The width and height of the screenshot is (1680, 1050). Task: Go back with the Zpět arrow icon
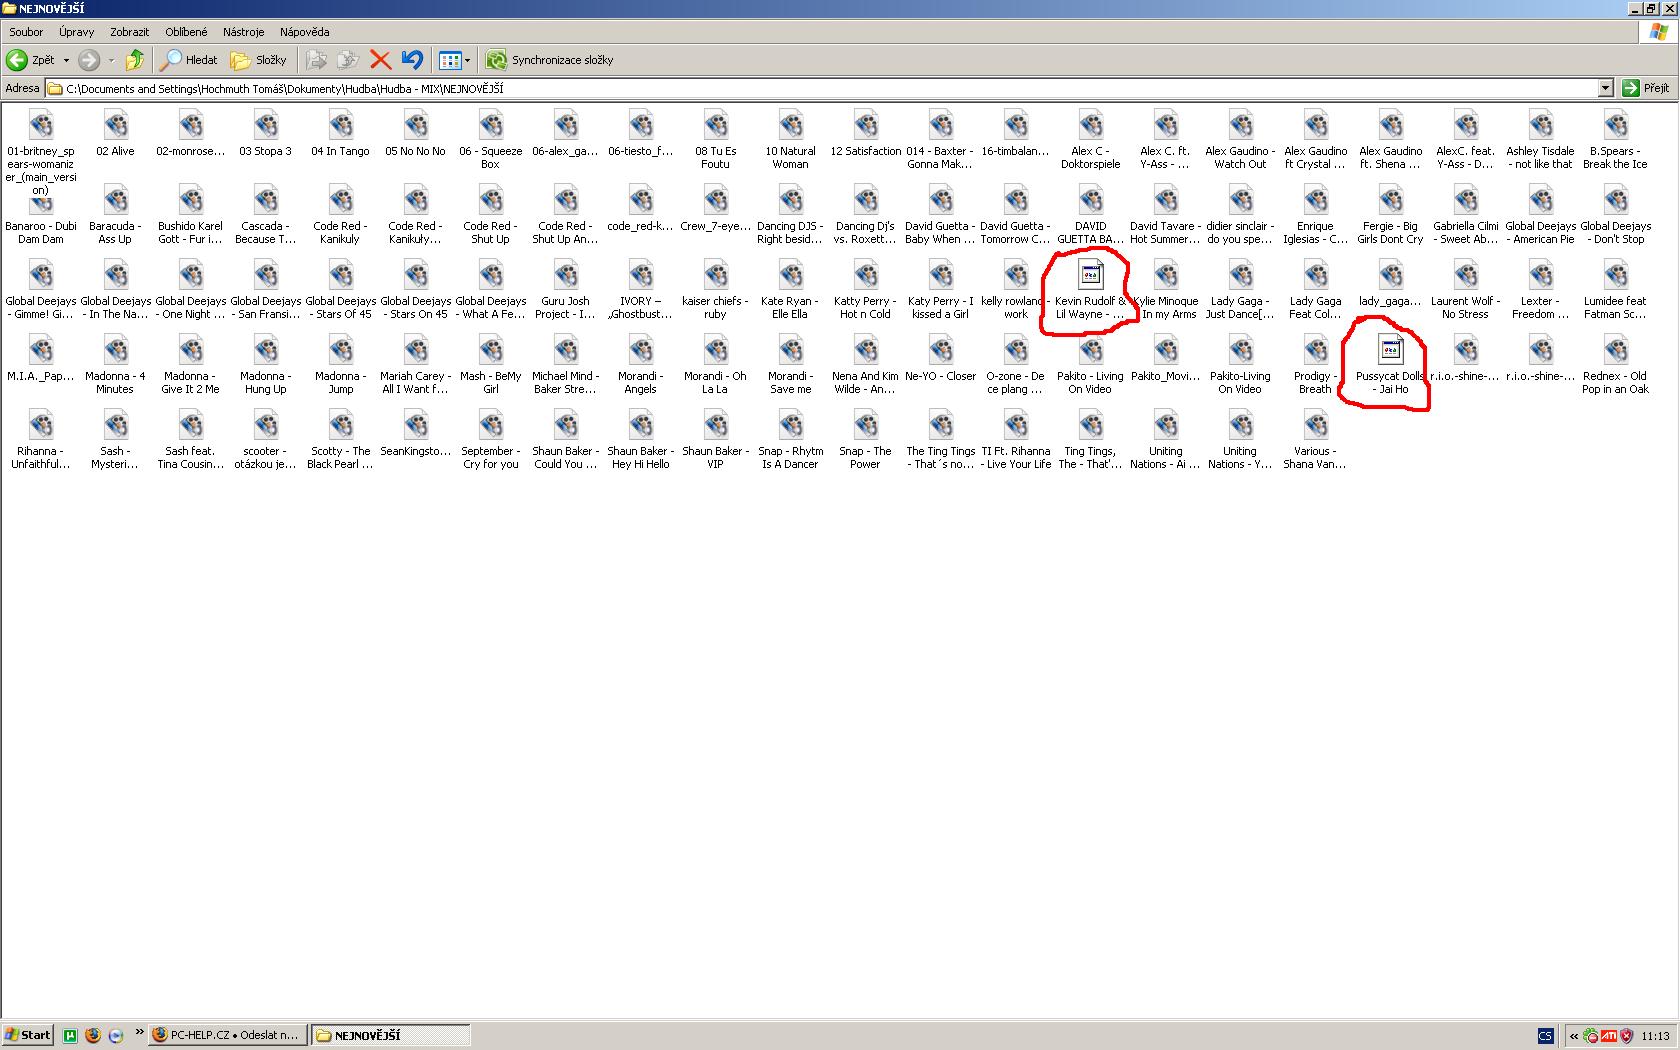[17, 60]
